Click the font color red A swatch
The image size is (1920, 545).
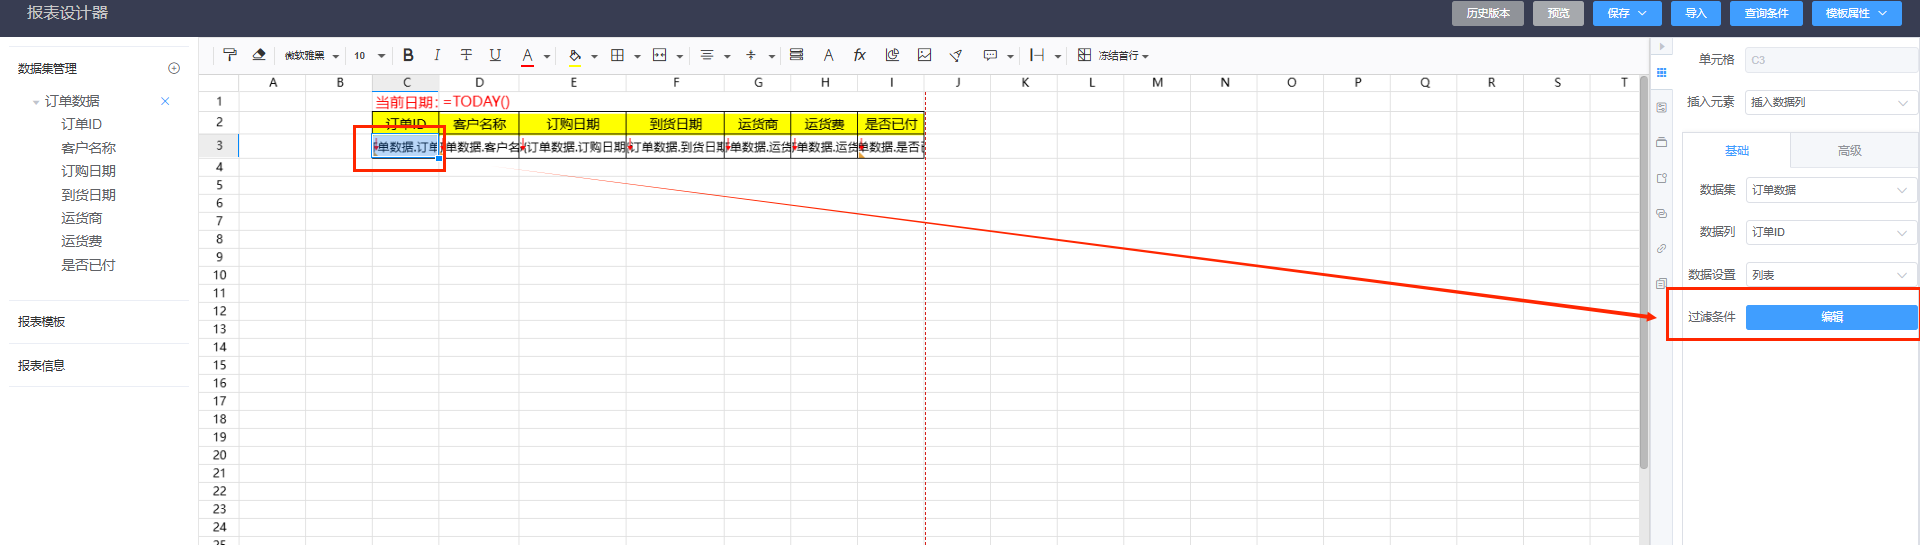(527, 56)
